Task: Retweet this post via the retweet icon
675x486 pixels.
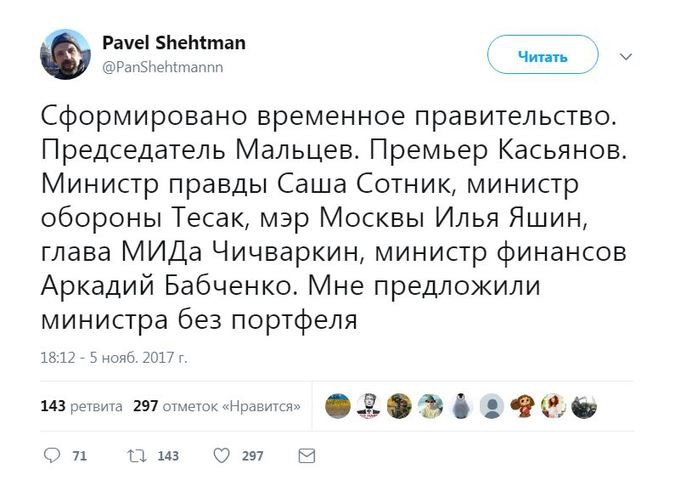Action: coord(137,456)
